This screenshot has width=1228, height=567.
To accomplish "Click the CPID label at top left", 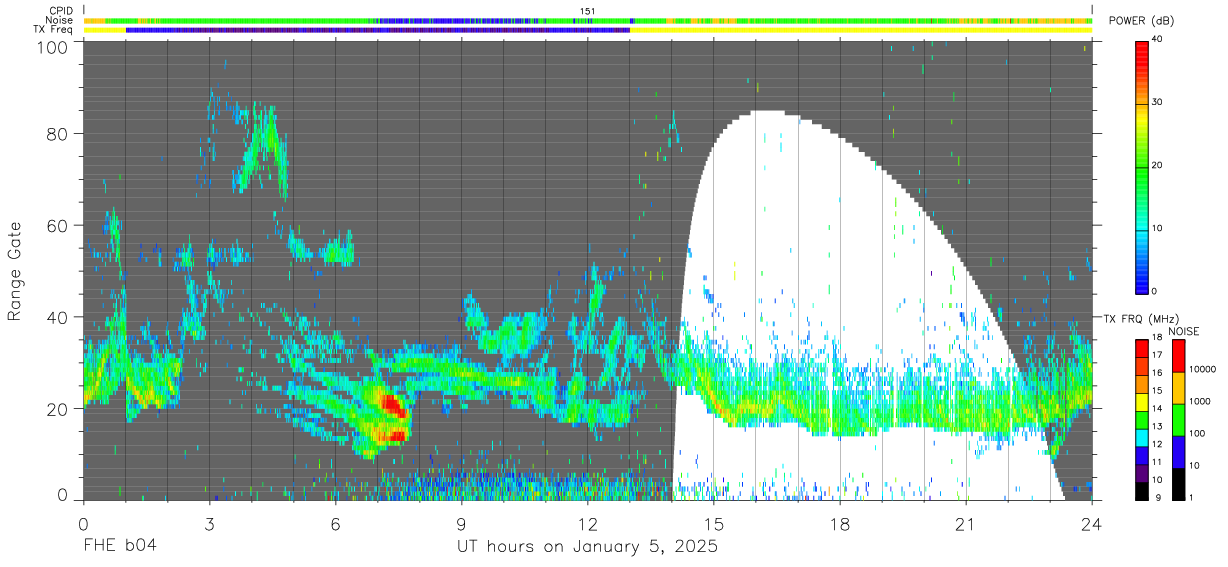I will pos(61,11).
